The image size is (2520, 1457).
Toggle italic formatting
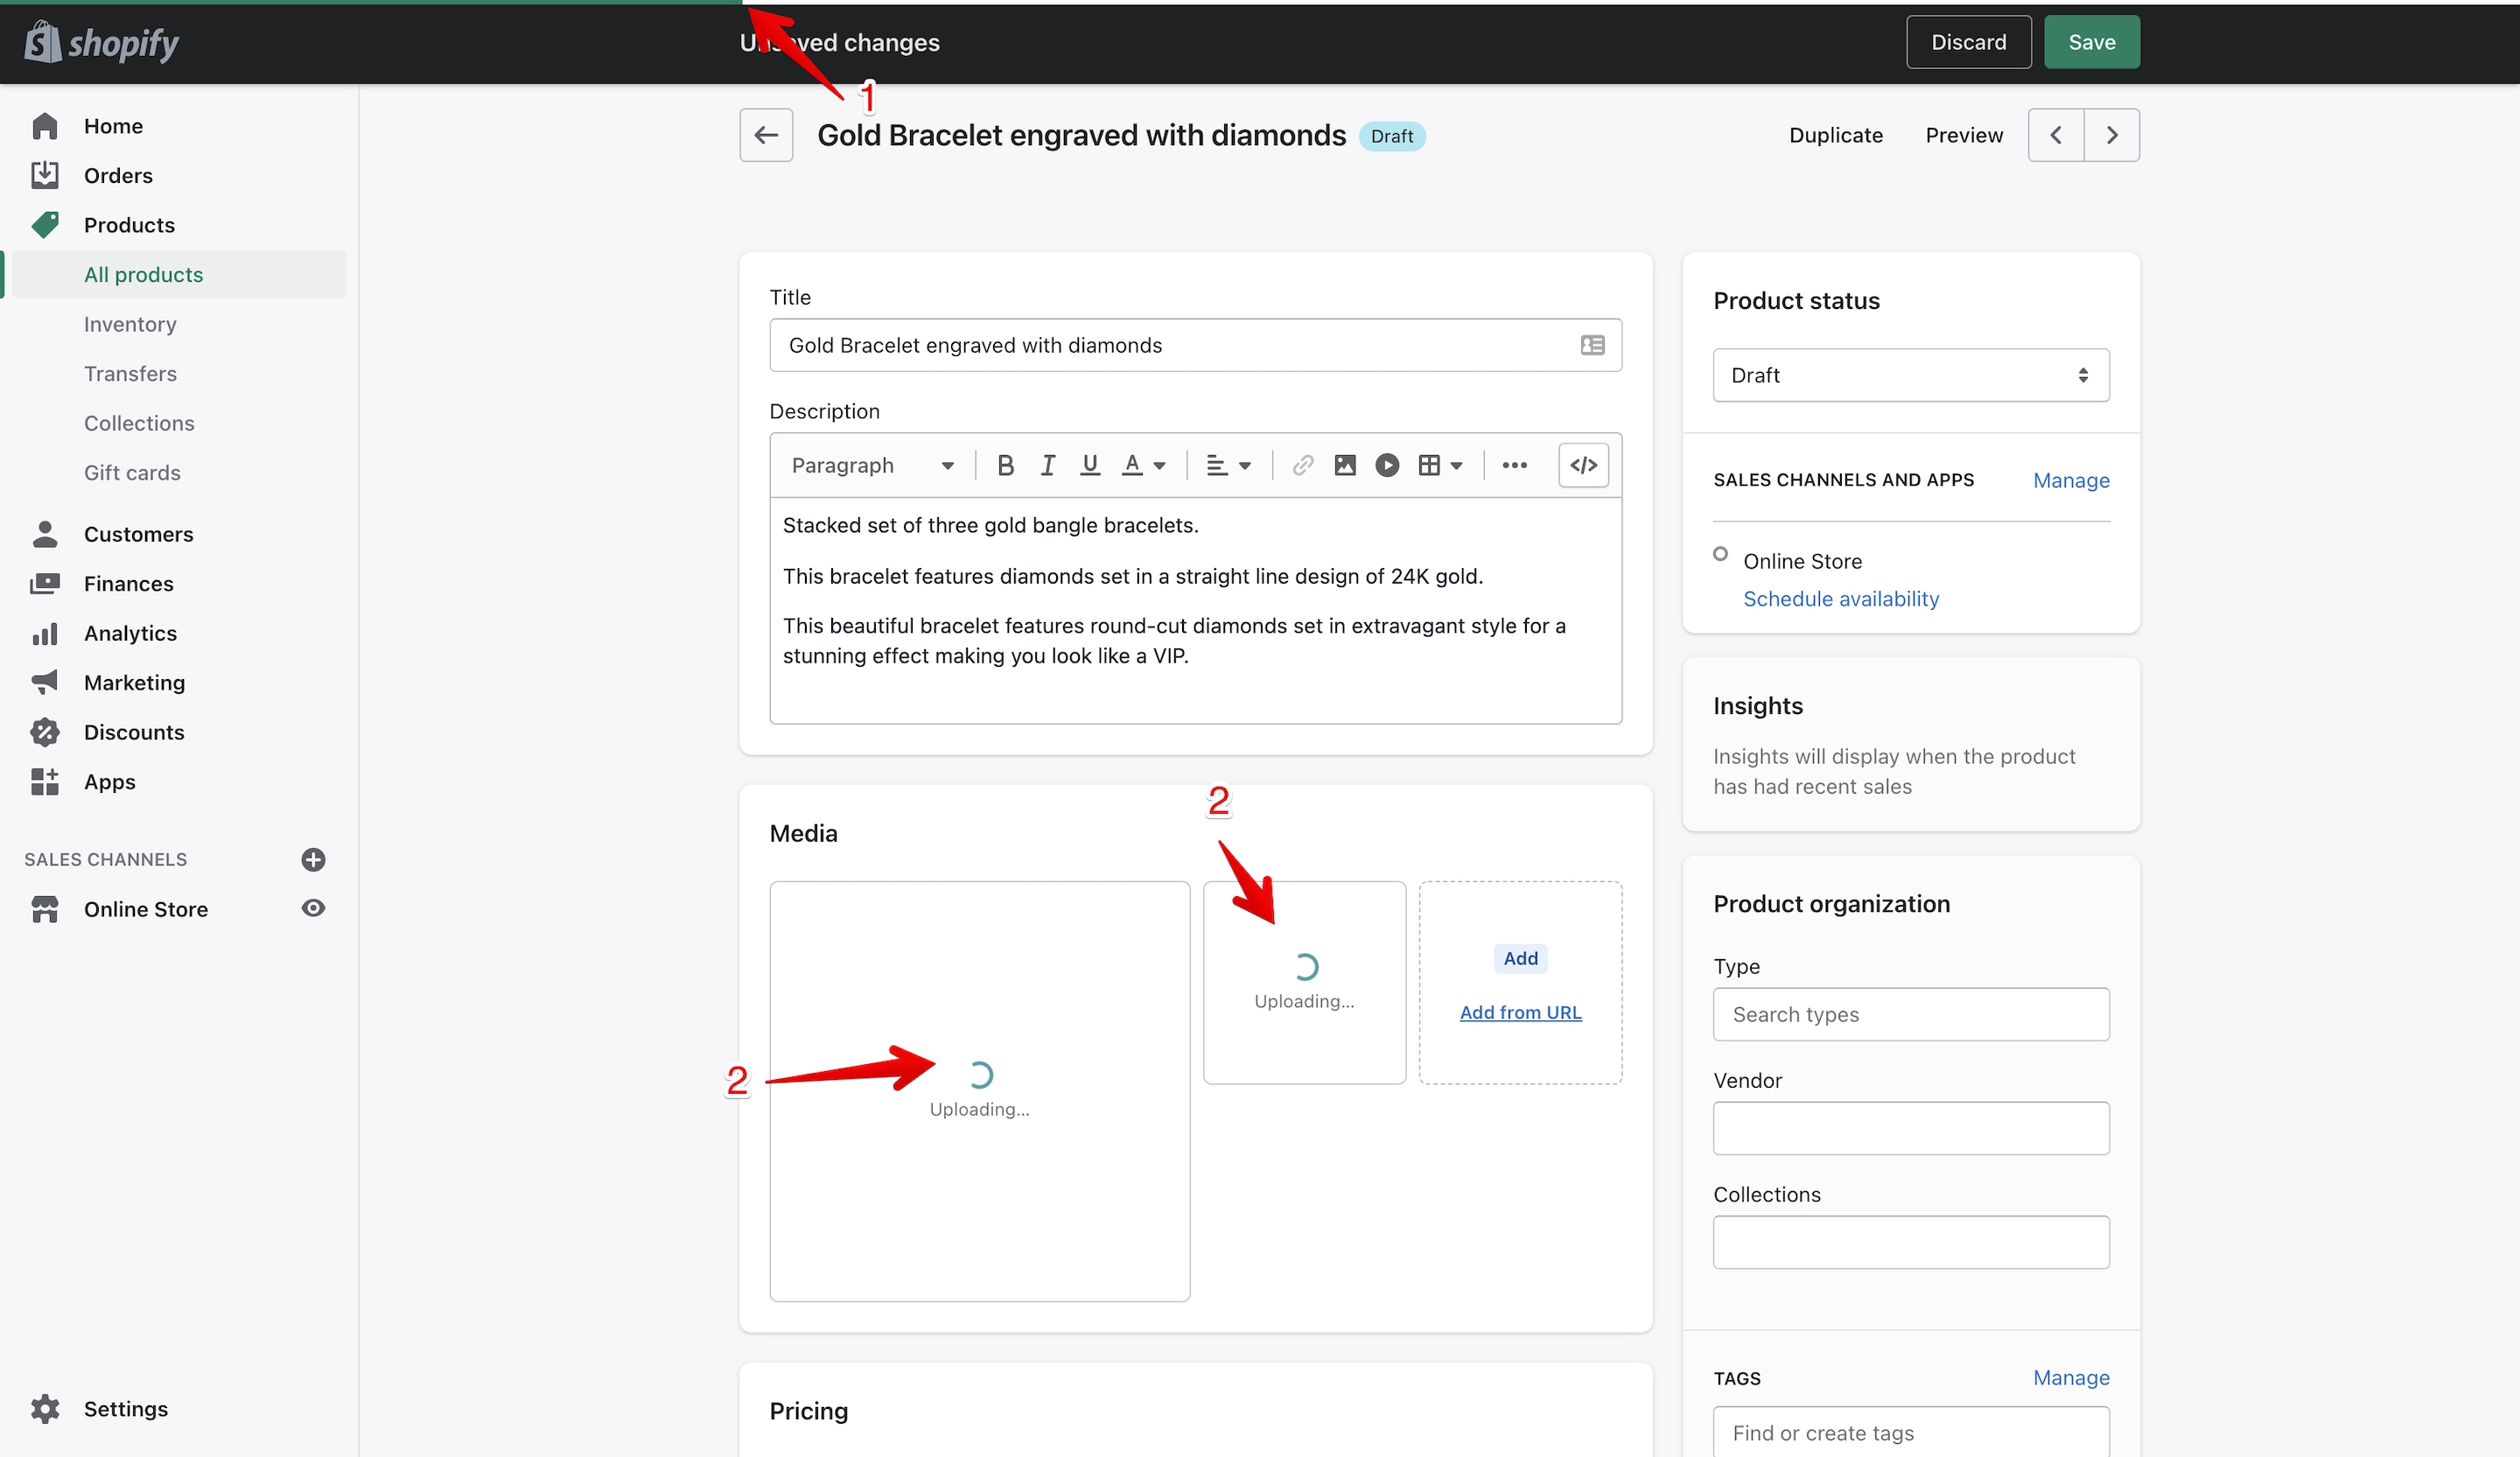(x=1047, y=465)
